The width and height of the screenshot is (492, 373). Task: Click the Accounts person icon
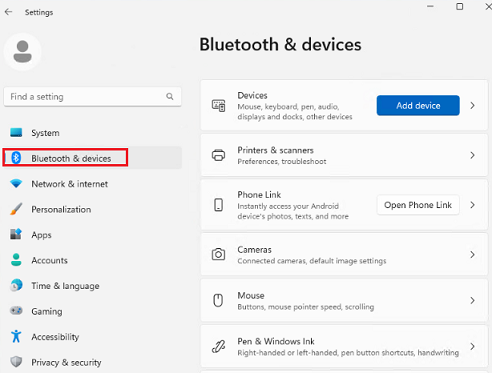(x=16, y=260)
